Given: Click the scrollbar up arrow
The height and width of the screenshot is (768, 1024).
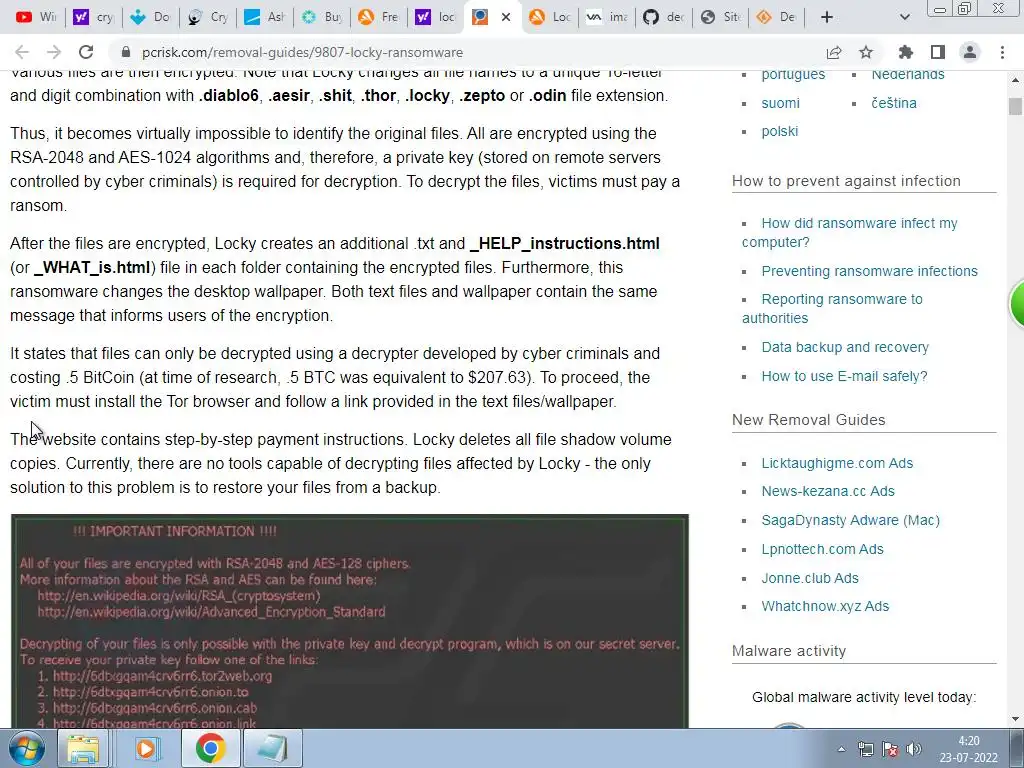Looking at the screenshot, I should [x=1015, y=80].
